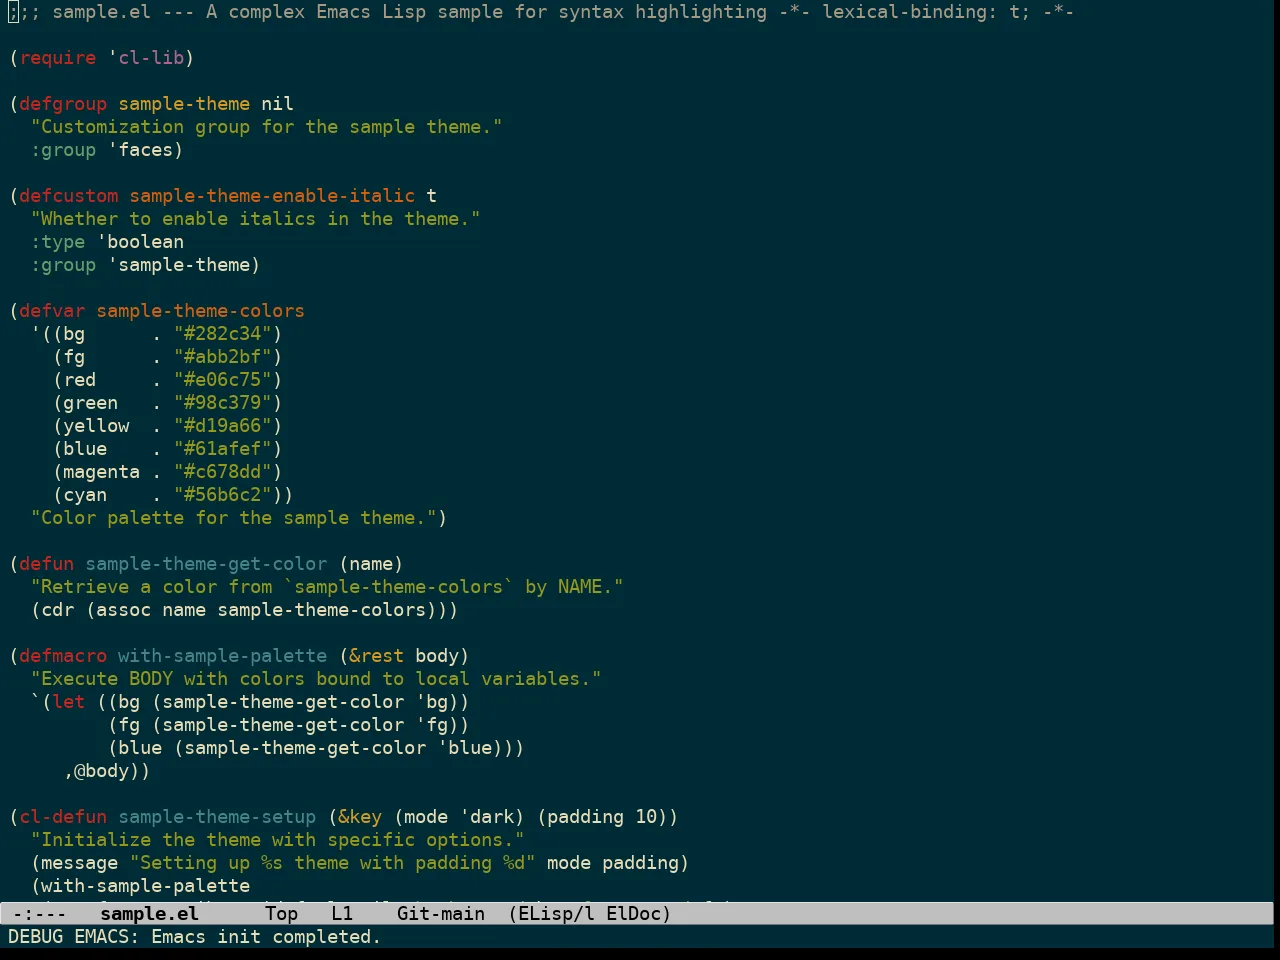Click color string "#e06c75"

223,380
